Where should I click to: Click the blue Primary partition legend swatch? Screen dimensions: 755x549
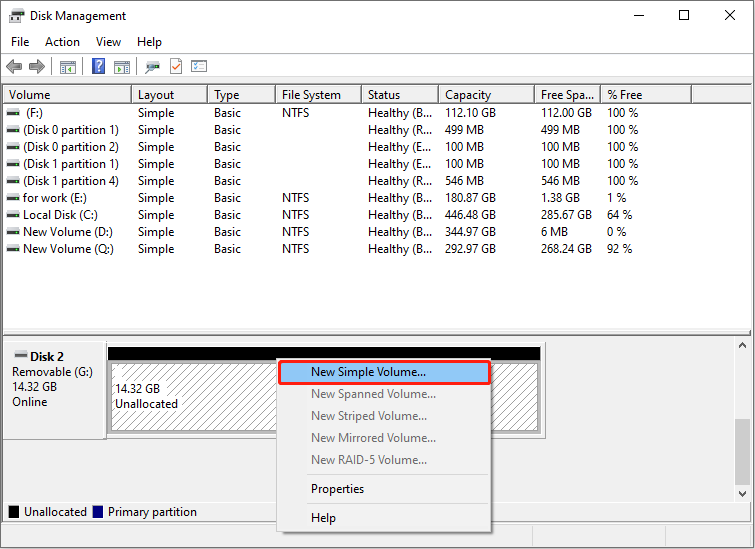click(98, 511)
